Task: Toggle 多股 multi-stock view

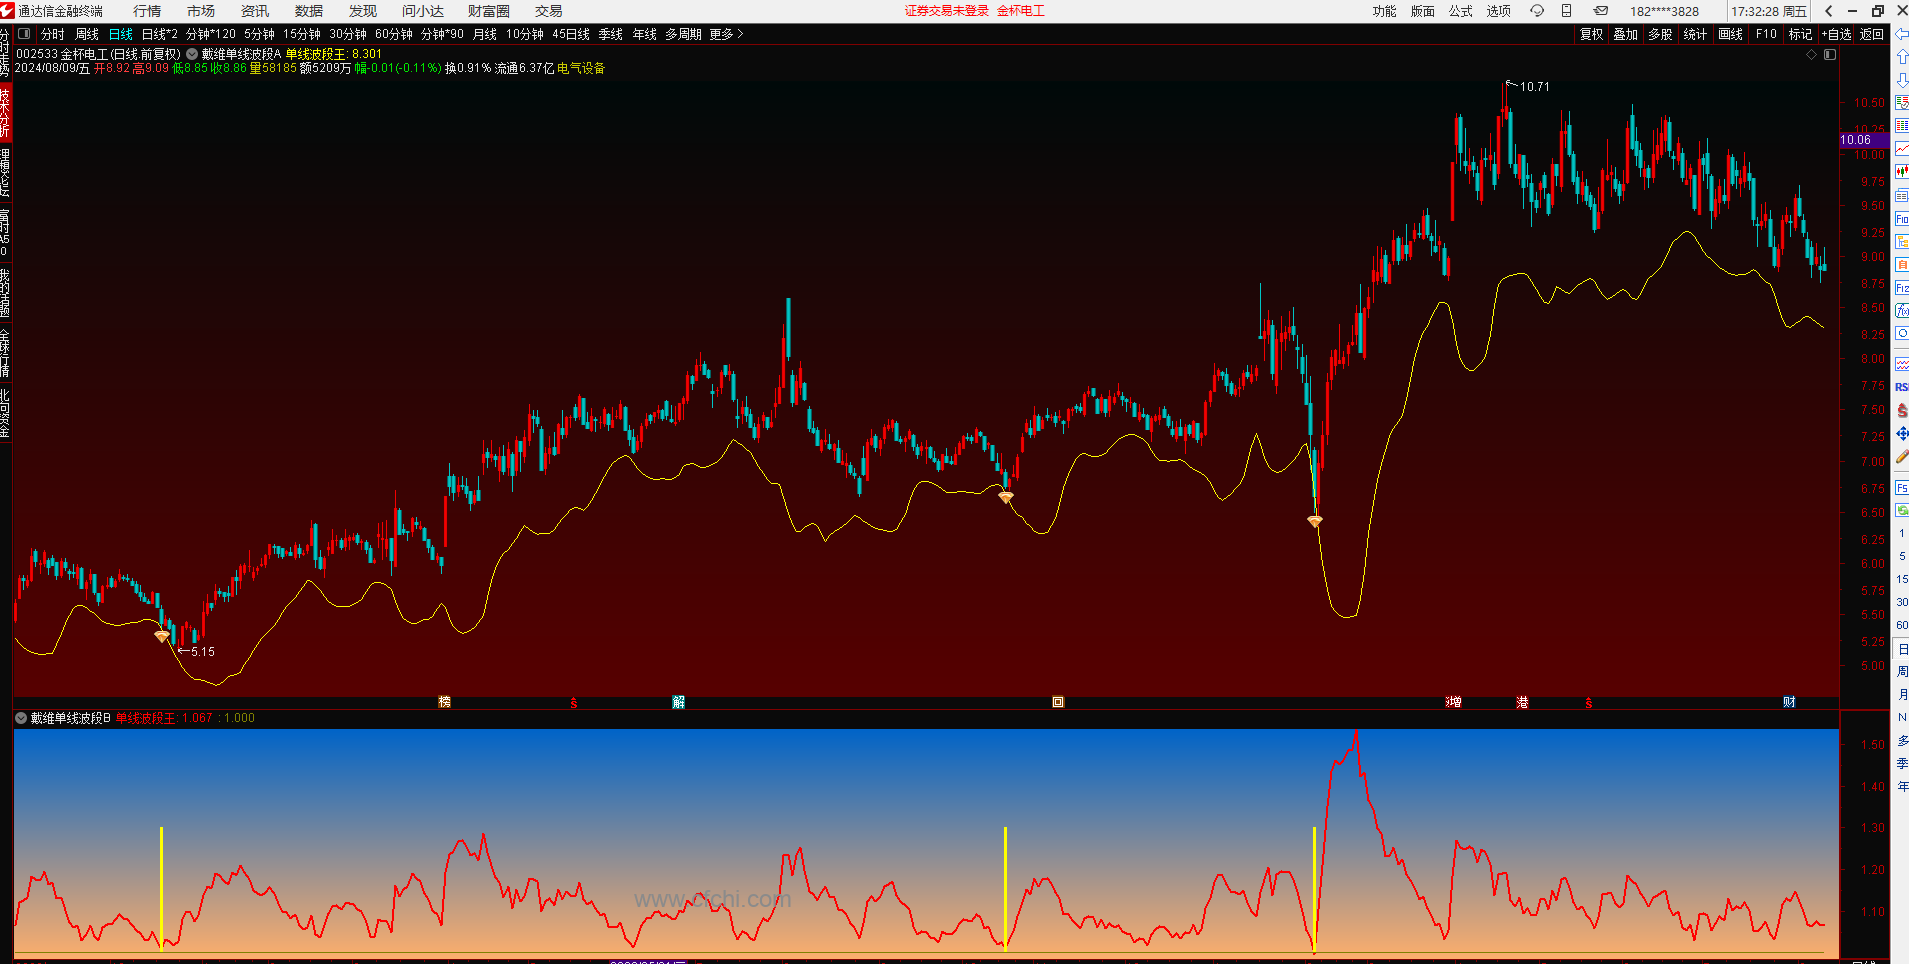Action: tap(1660, 34)
